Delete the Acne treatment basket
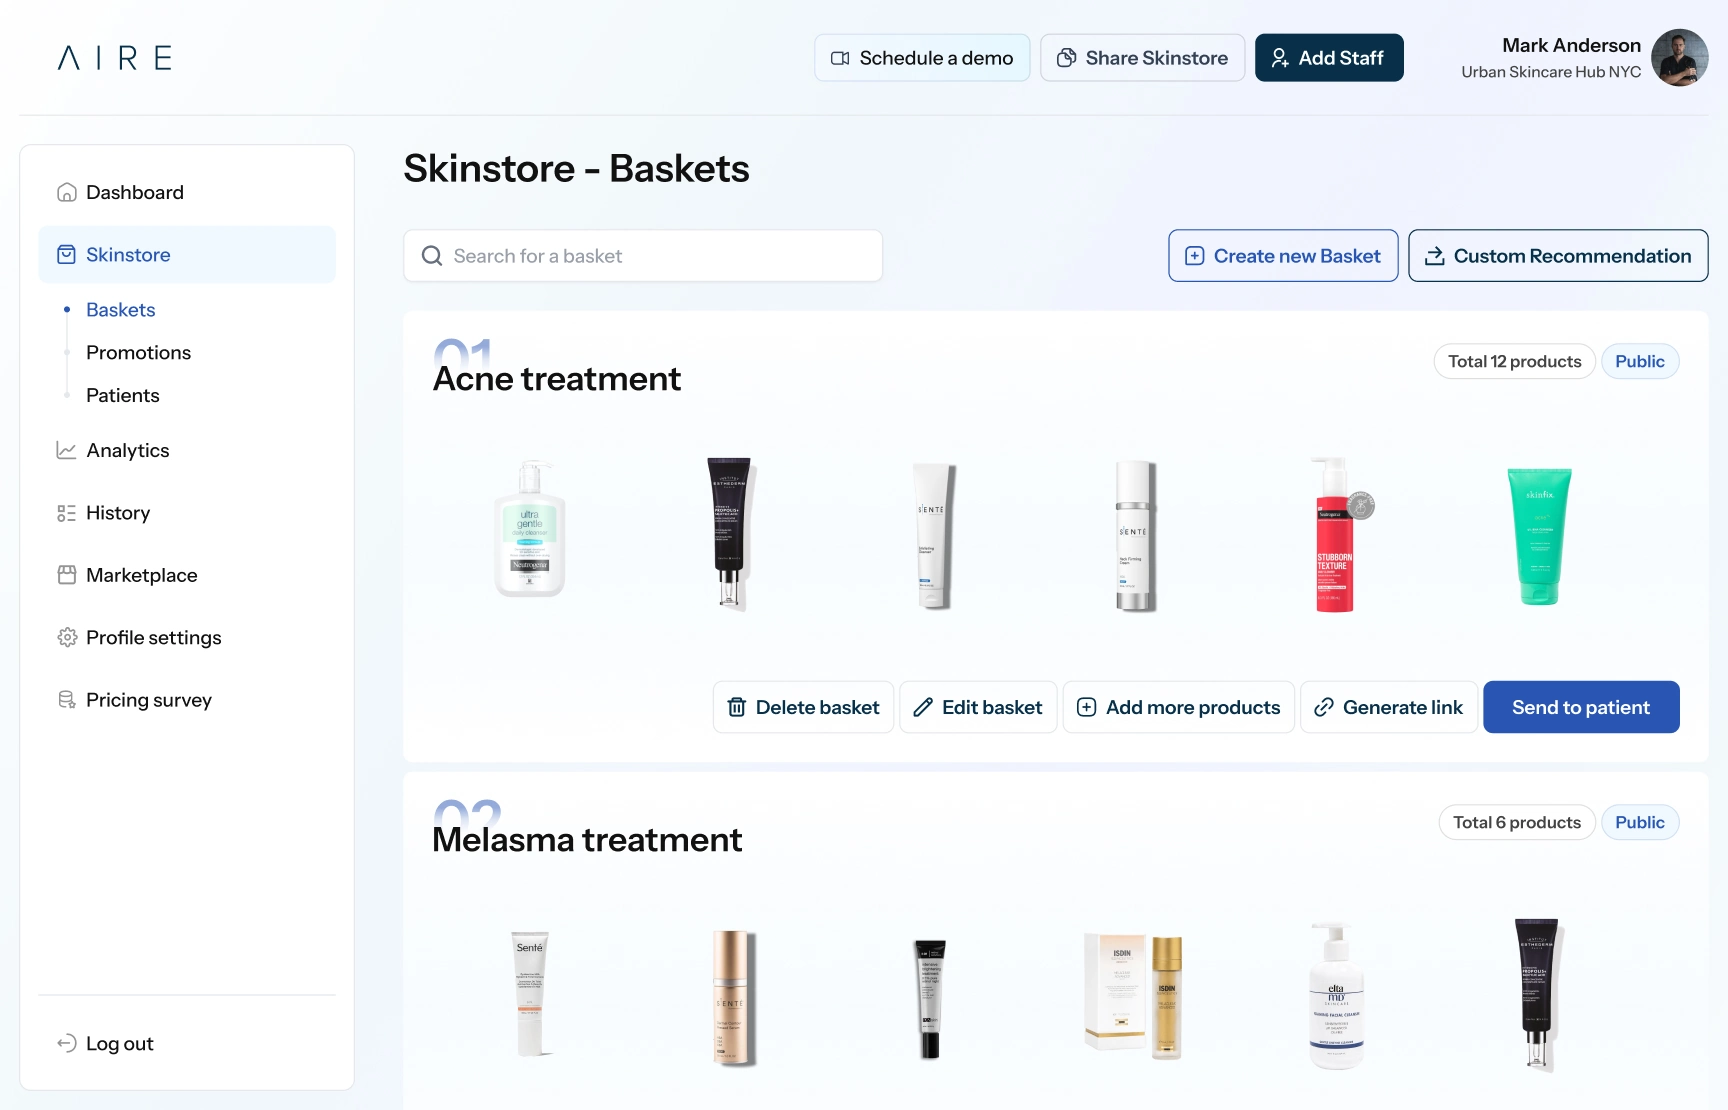Image resolution: width=1728 pixels, height=1110 pixels. pos(803,707)
